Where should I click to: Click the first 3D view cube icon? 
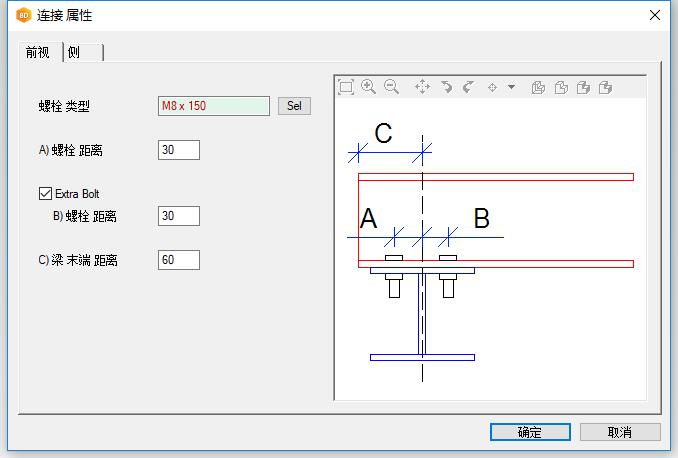(x=538, y=87)
